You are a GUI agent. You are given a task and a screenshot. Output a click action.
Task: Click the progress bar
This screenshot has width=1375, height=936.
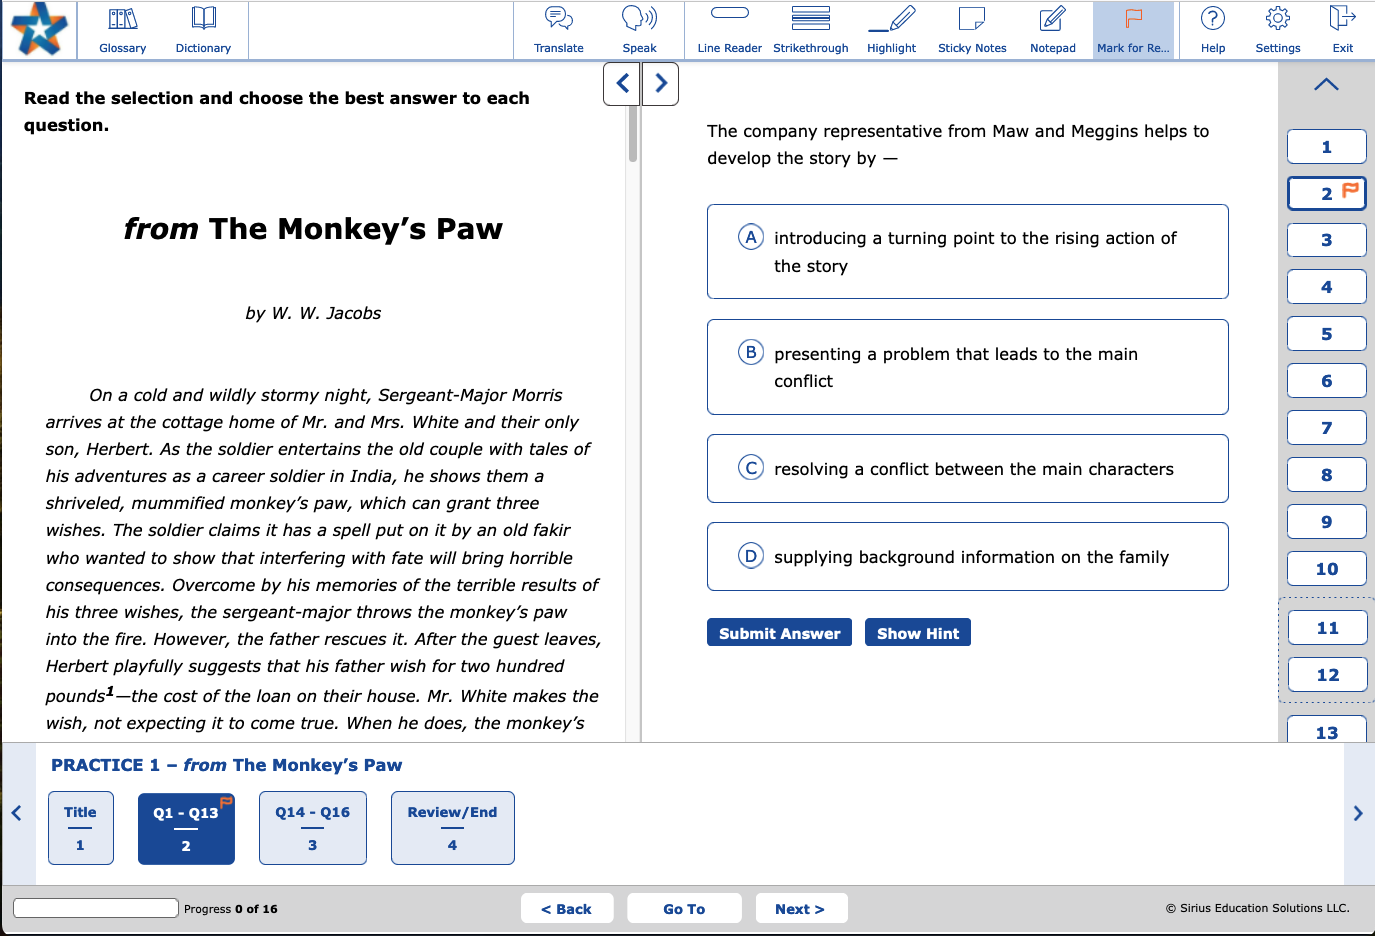click(x=96, y=908)
